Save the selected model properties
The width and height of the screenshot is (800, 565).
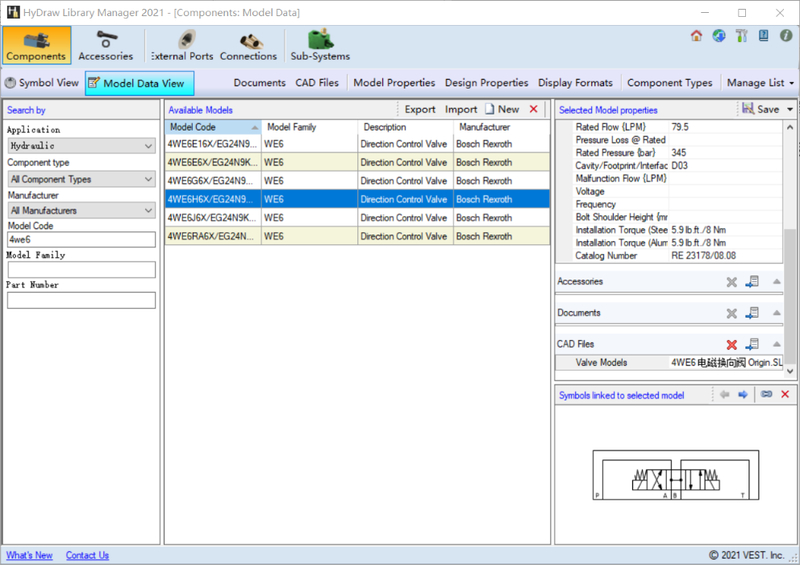click(x=761, y=109)
